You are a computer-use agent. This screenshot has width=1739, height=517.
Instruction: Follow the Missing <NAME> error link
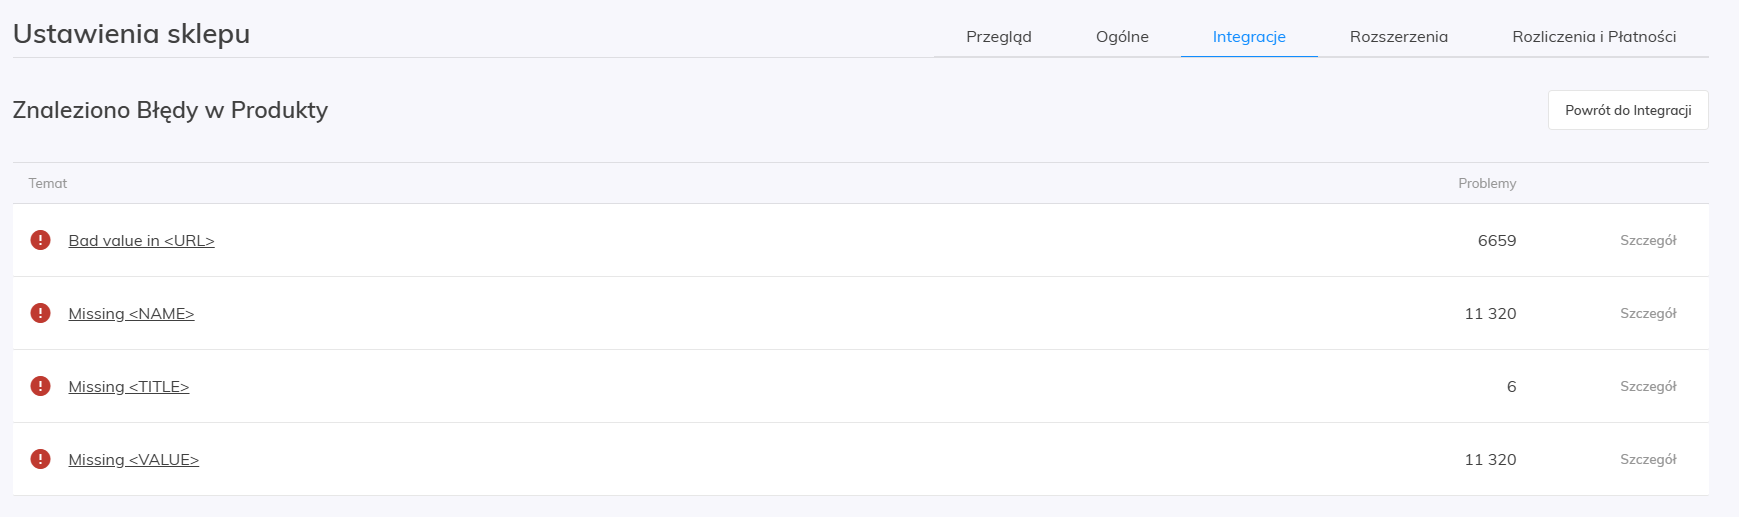click(x=131, y=314)
